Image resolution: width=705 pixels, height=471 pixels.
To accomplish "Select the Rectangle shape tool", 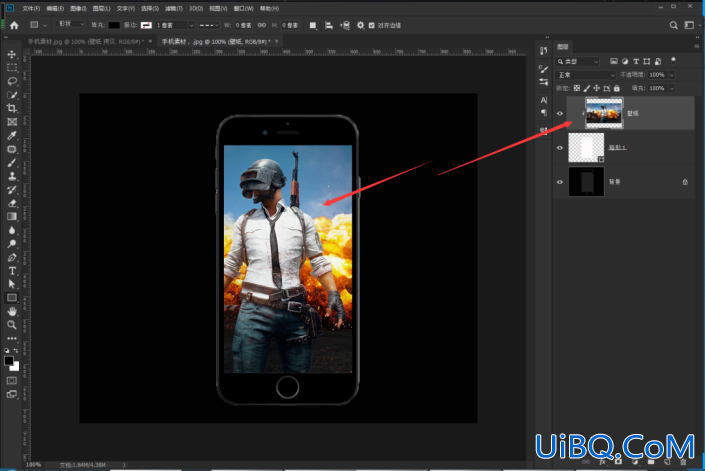I will pyautogui.click(x=12, y=298).
